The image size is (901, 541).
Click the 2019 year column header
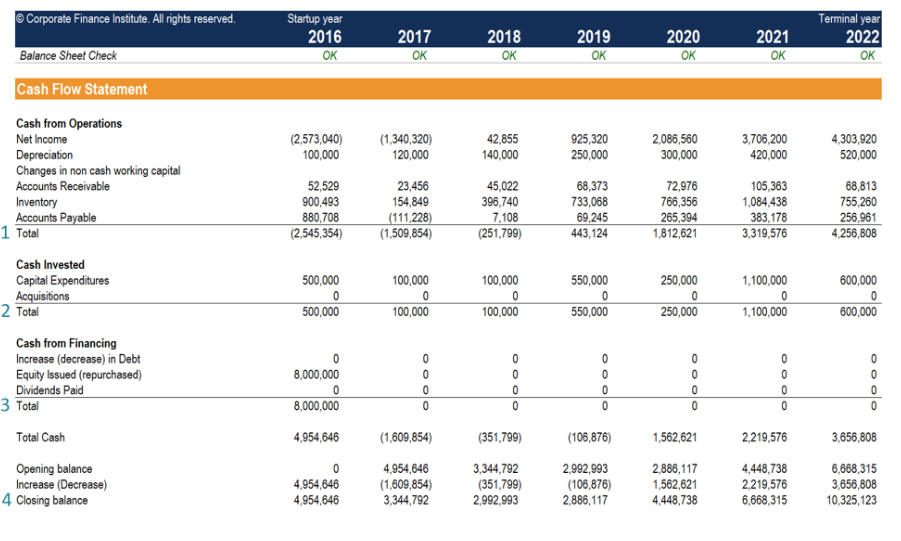593,37
